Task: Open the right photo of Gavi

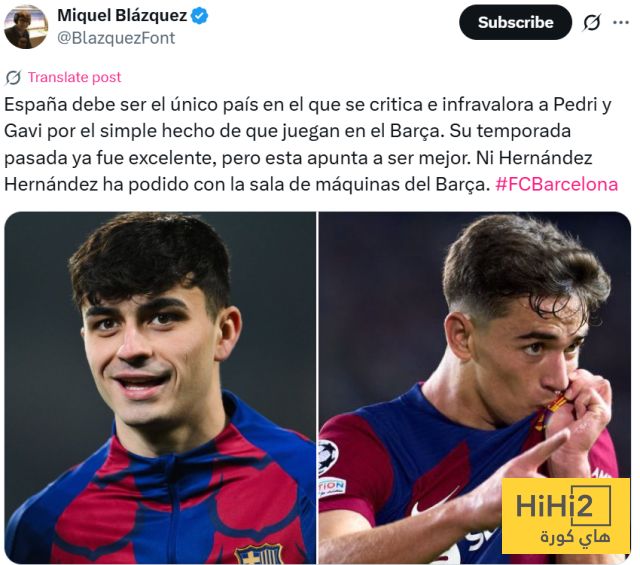Action: coord(475,387)
